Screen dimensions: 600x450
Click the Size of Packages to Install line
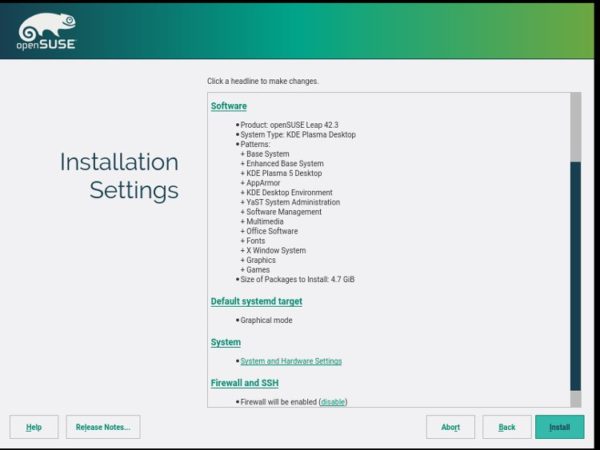(298, 280)
